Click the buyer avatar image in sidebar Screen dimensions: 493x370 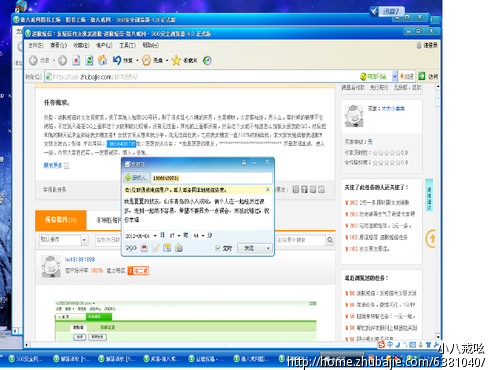(x=354, y=116)
